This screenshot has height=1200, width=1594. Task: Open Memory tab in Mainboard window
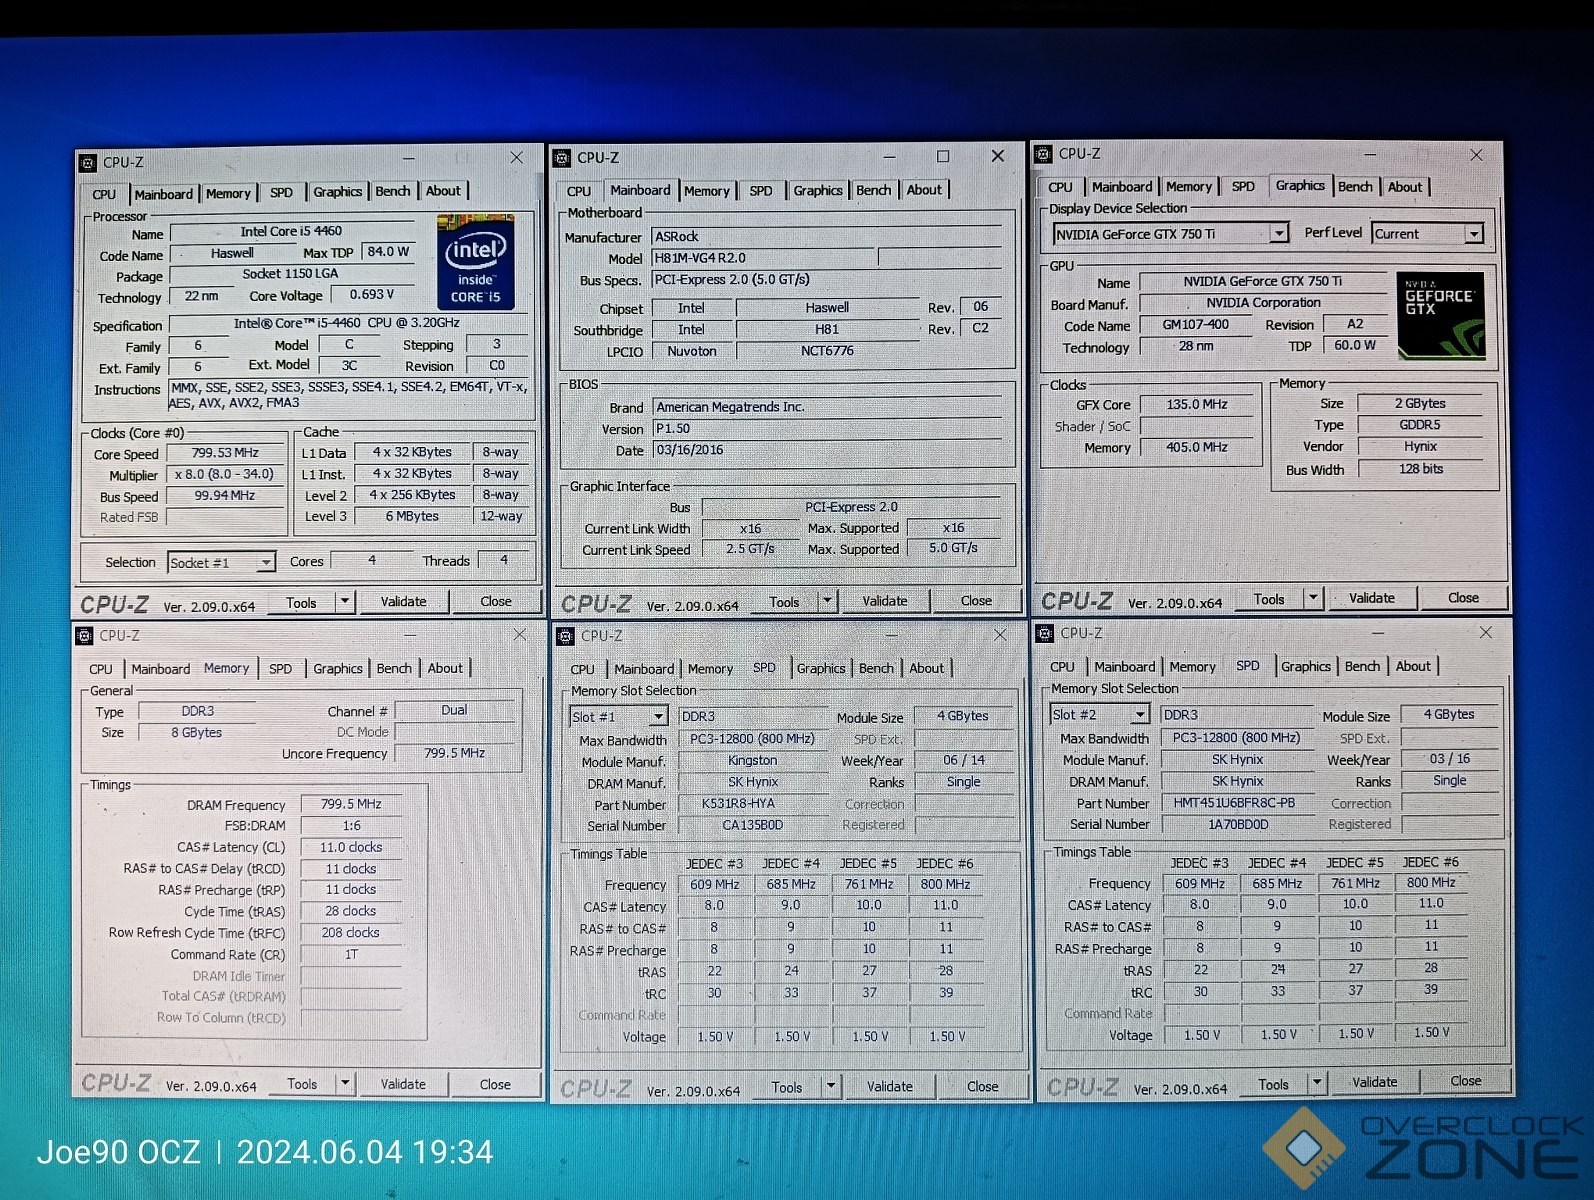(707, 190)
